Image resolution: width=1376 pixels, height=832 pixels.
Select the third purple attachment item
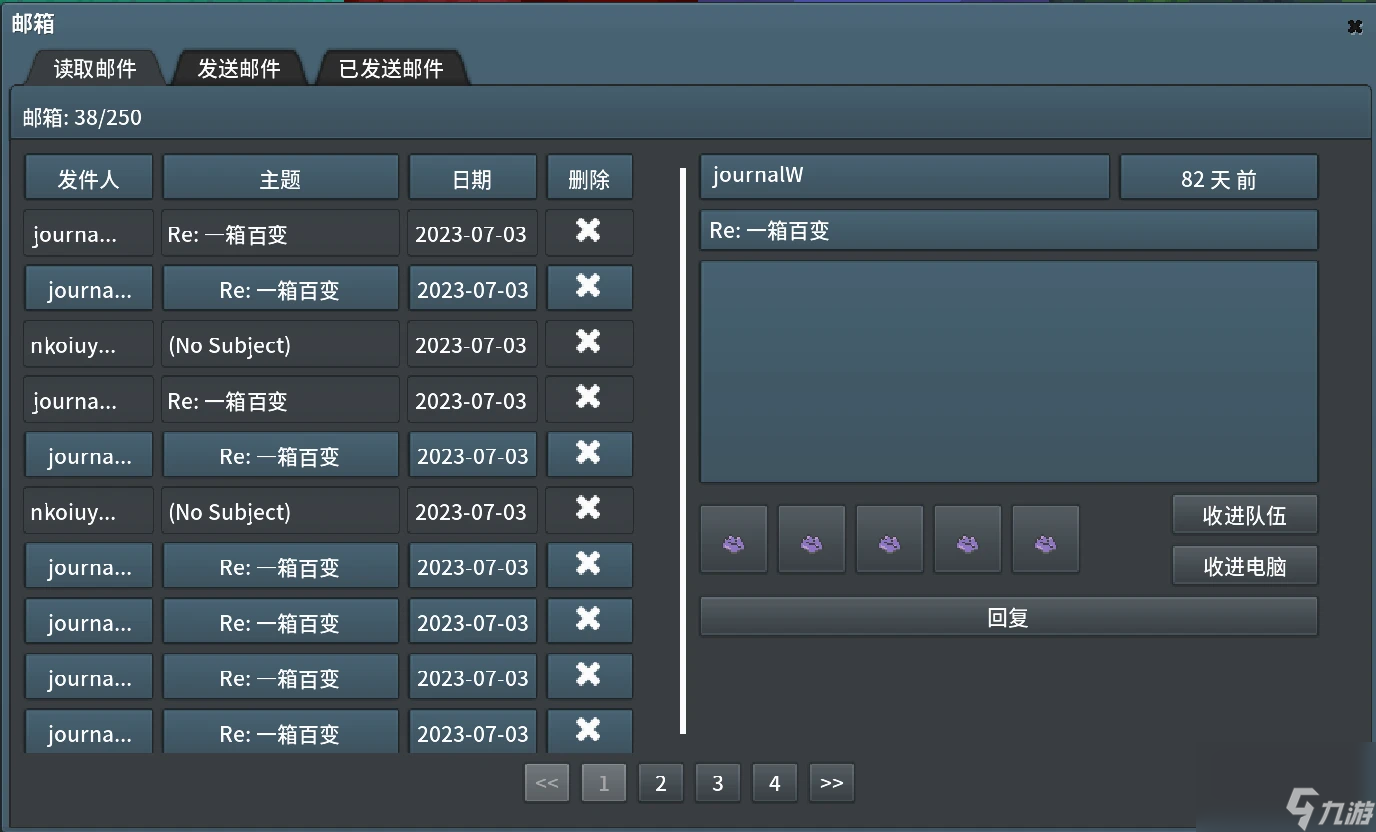tap(890, 540)
